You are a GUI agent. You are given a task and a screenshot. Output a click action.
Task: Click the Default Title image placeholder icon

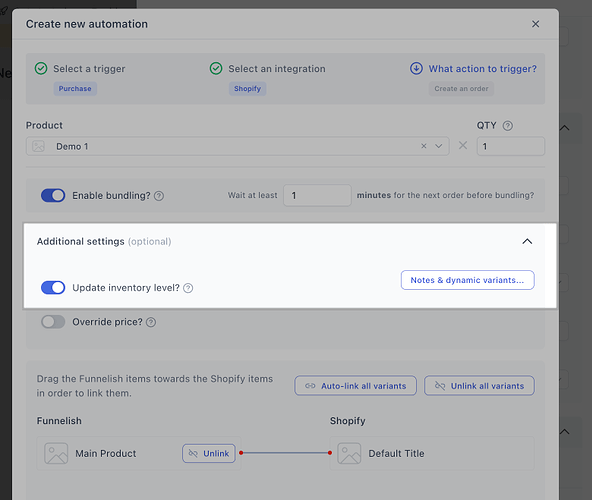349,453
